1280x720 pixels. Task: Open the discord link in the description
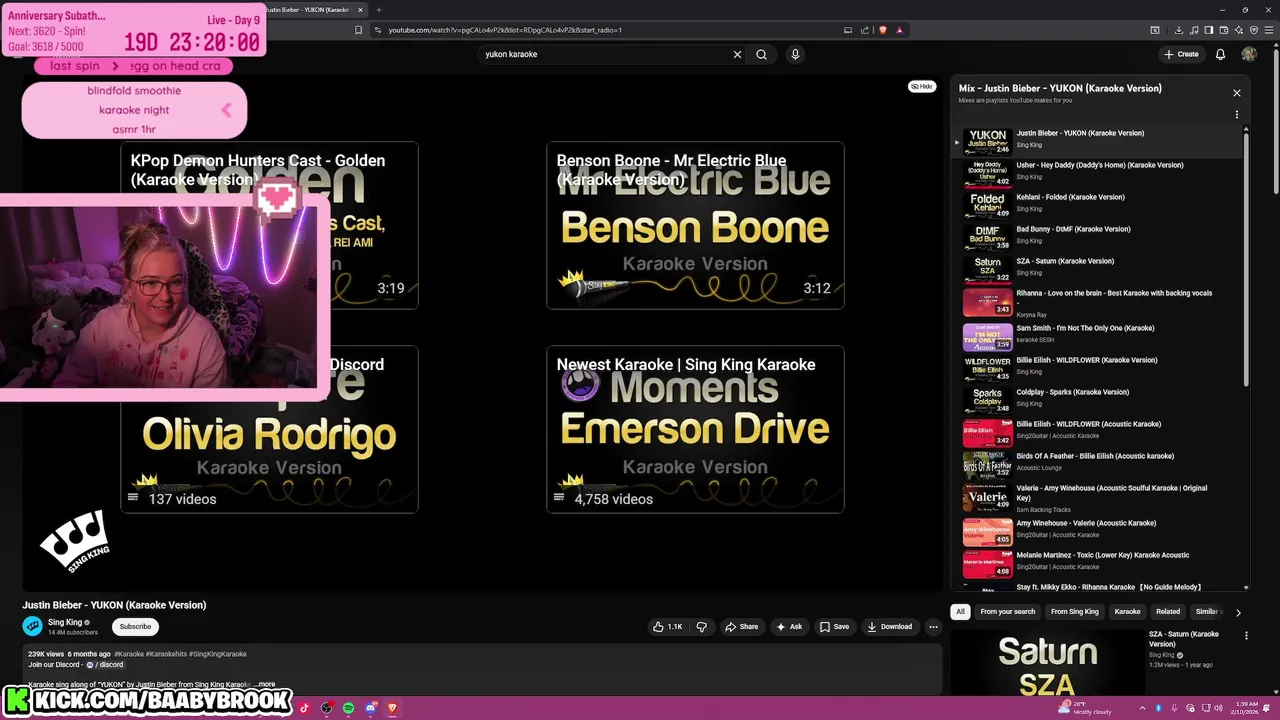105,665
